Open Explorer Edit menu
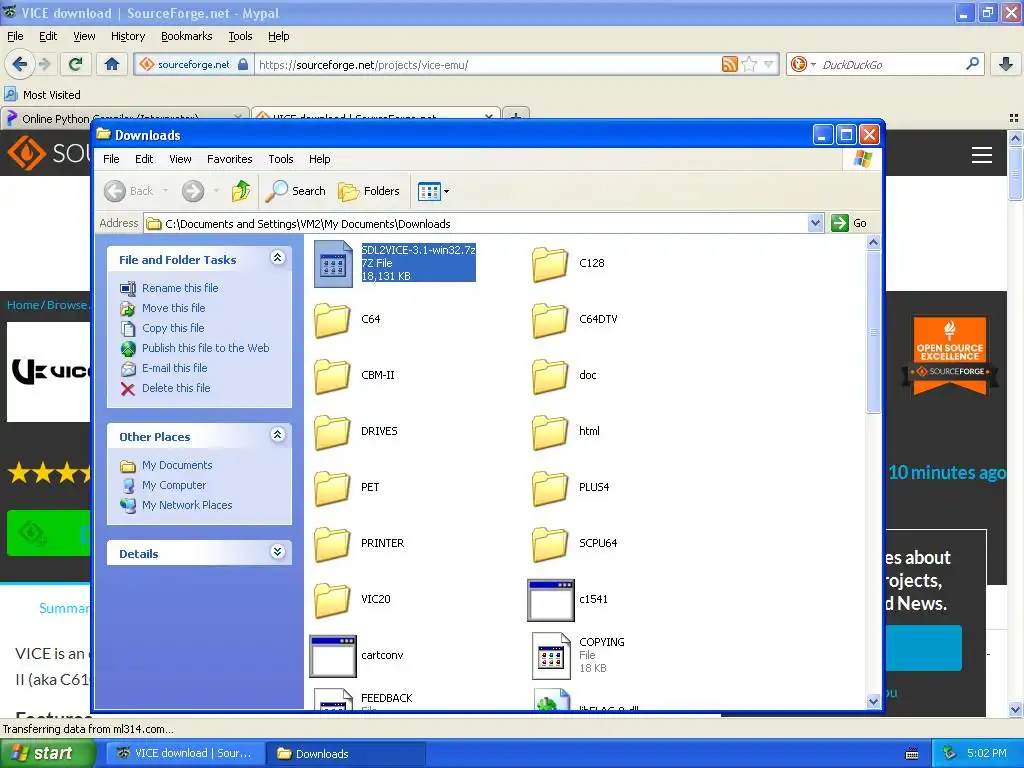Viewport: 1024px width, 768px height. 144,159
